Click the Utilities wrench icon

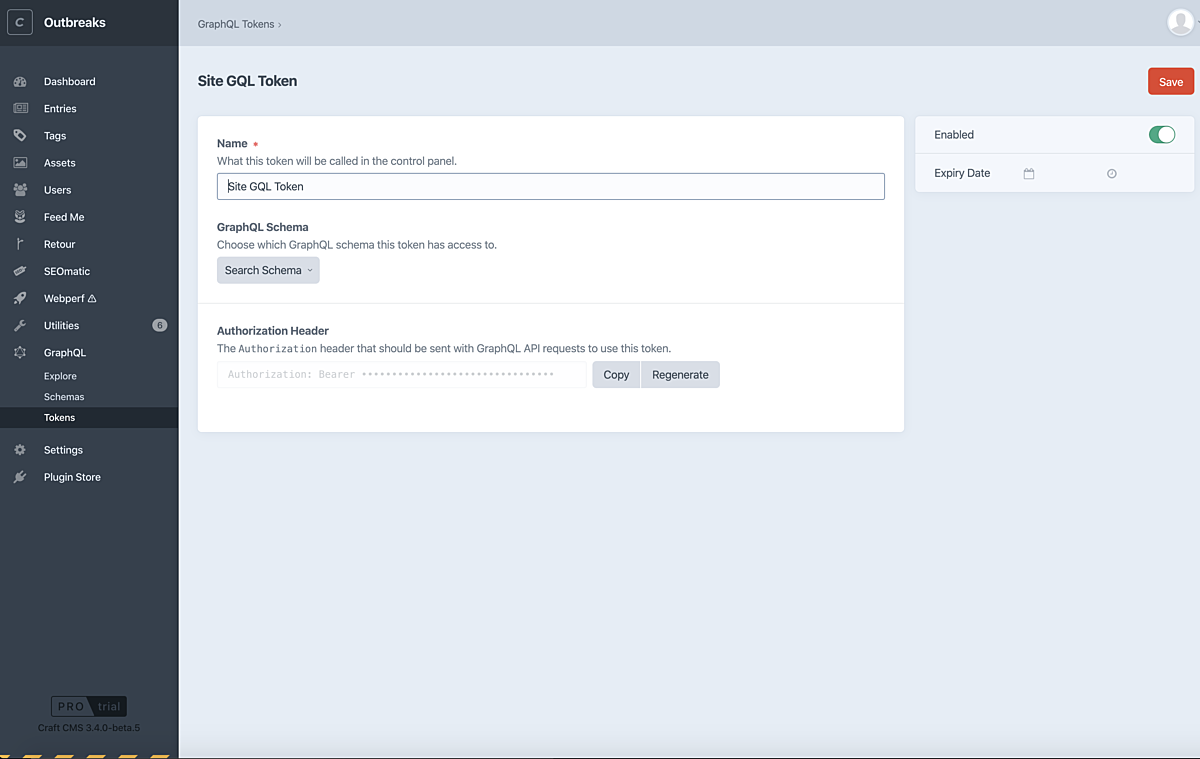click(20, 325)
